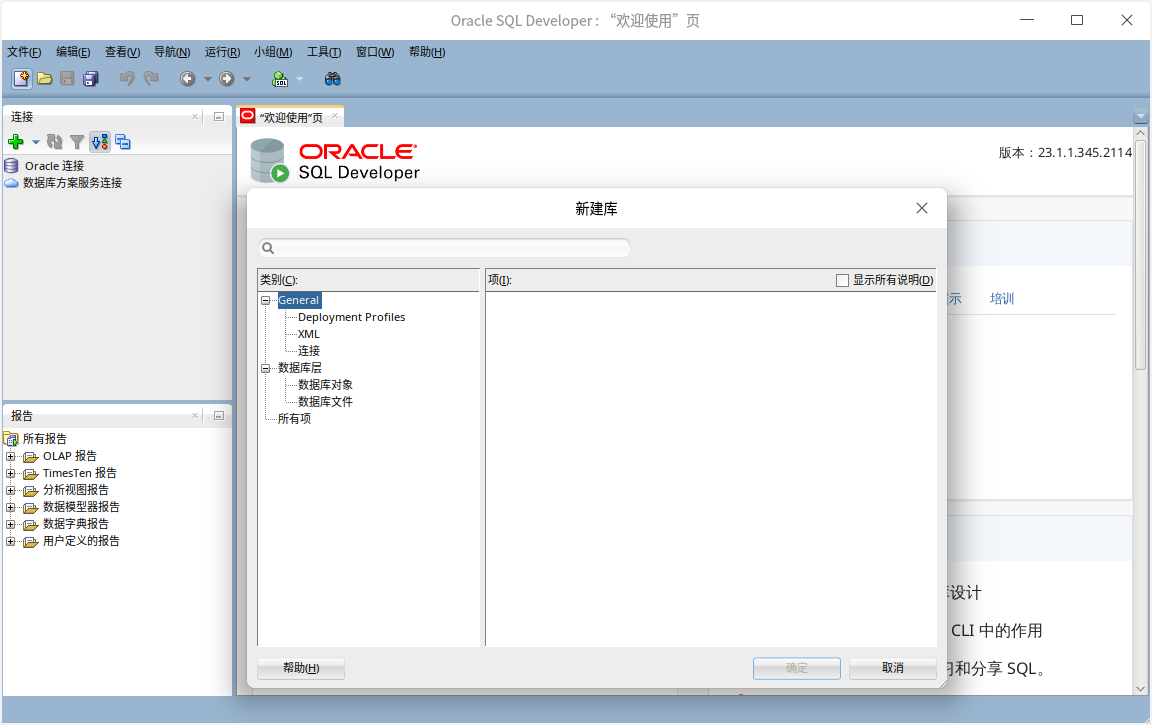Open the 编辑 menu
This screenshot has width=1152, height=725.
tap(73, 52)
